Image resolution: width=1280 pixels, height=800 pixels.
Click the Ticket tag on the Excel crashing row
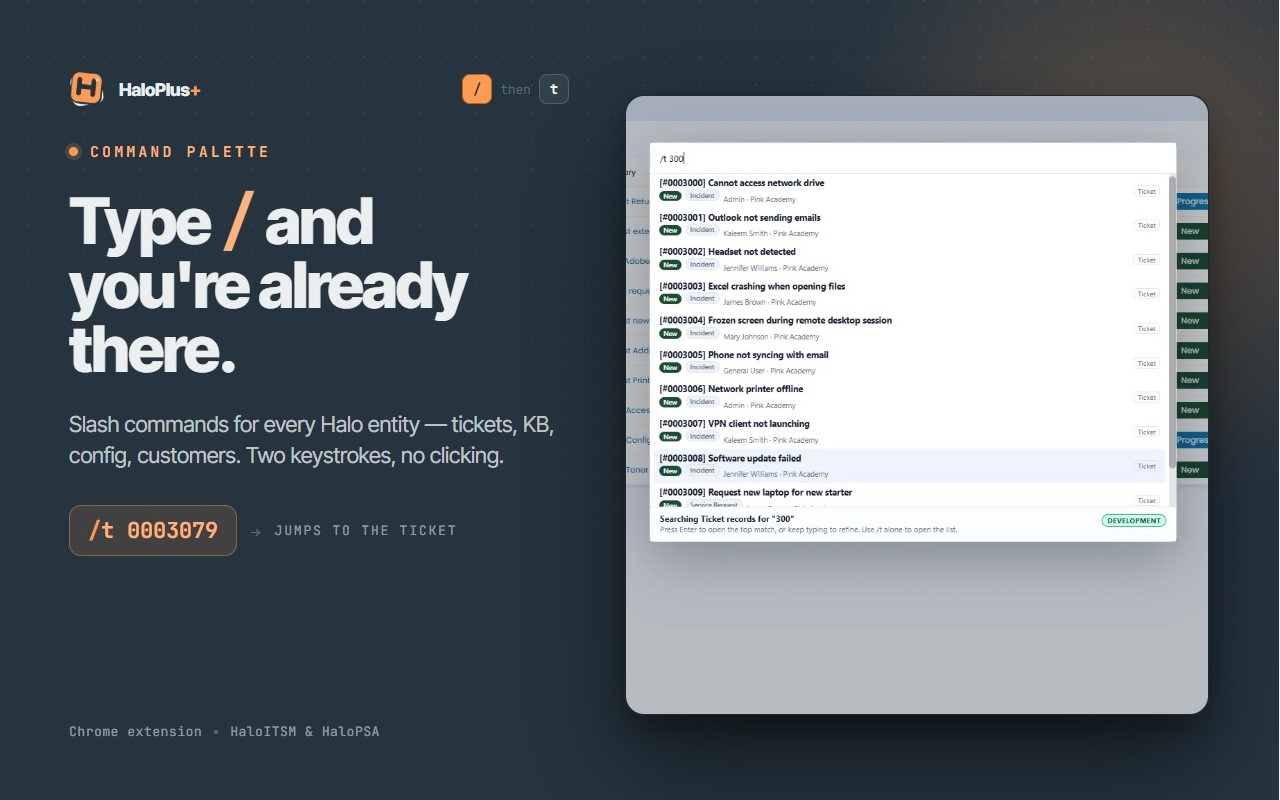click(x=1146, y=294)
